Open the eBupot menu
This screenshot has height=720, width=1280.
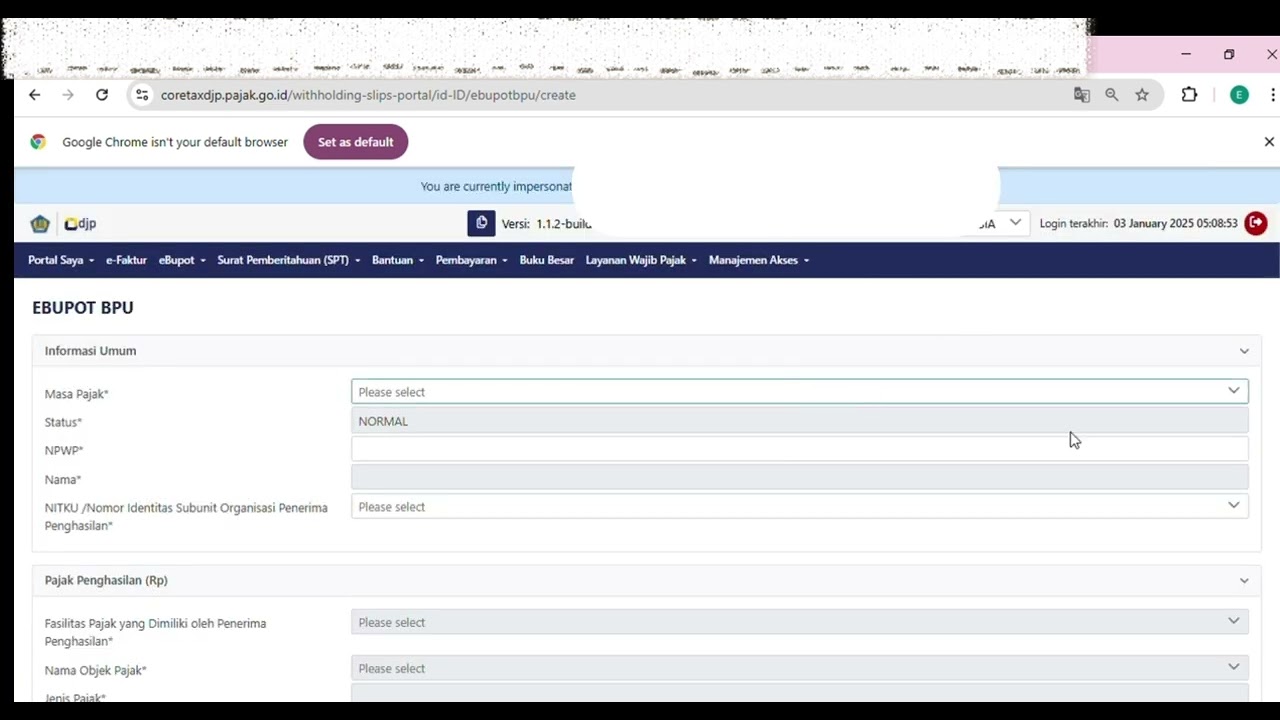181,260
